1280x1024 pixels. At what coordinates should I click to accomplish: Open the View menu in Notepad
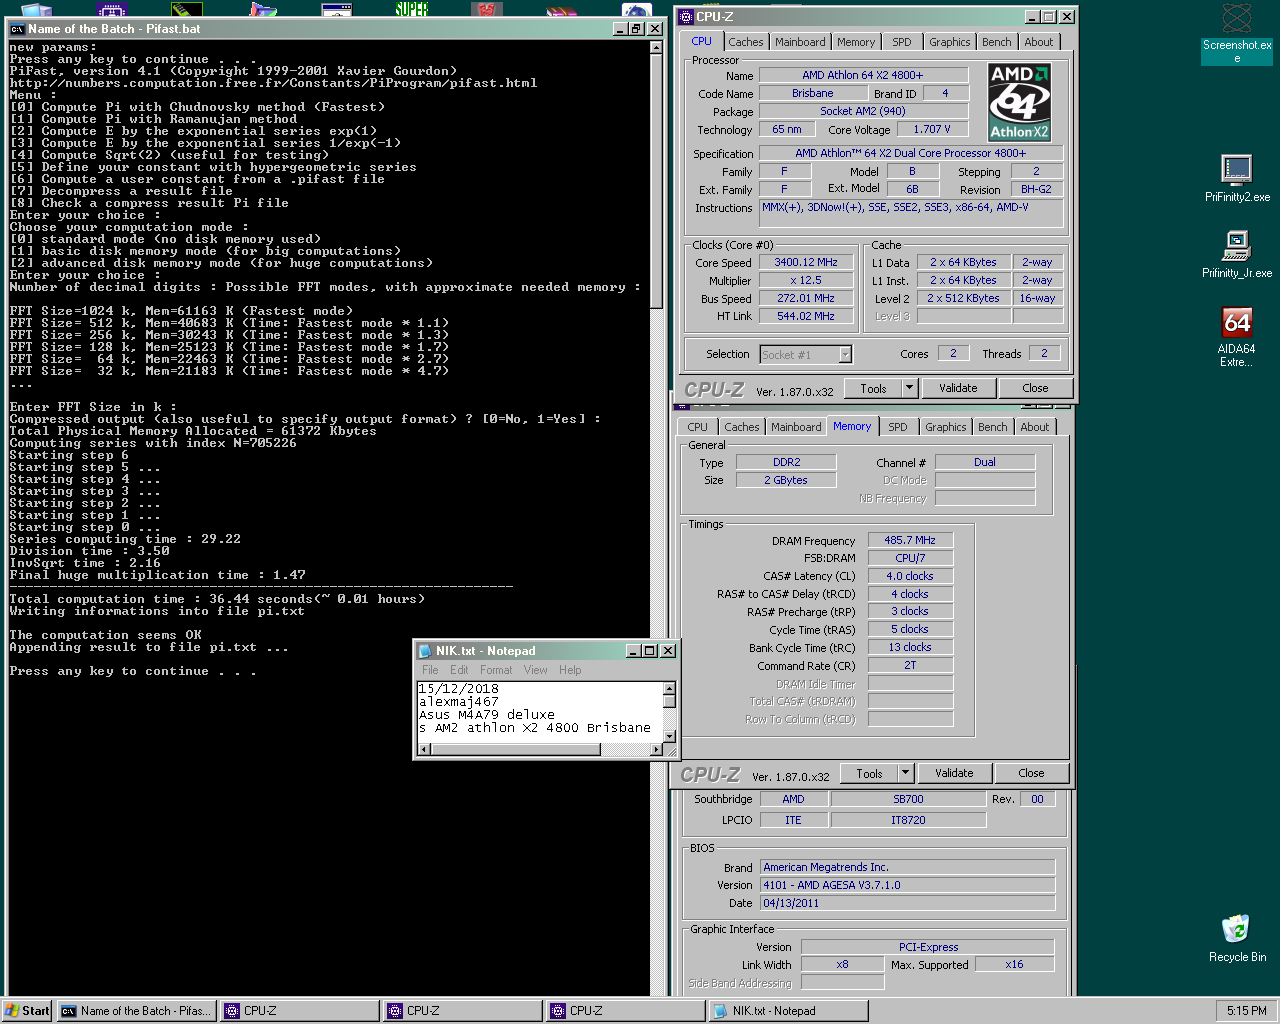(x=536, y=670)
